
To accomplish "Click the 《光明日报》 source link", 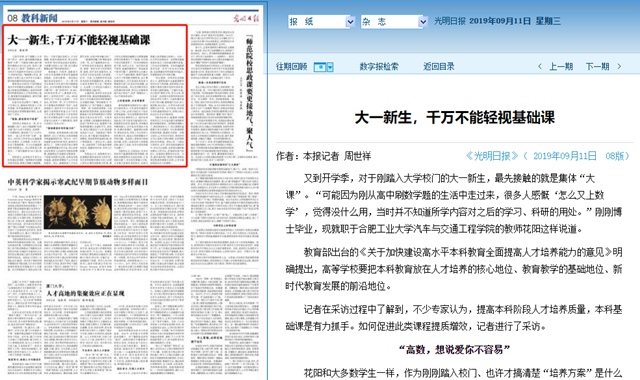I will 492,156.
